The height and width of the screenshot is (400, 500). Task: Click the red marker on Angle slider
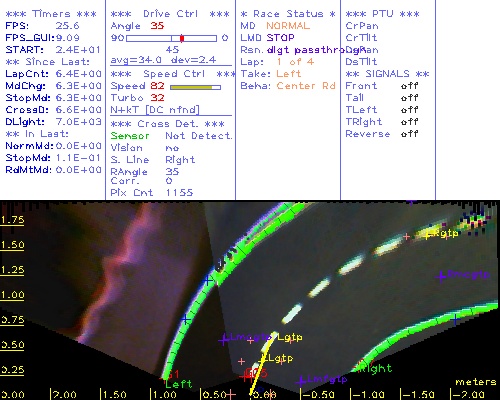(x=182, y=38)
